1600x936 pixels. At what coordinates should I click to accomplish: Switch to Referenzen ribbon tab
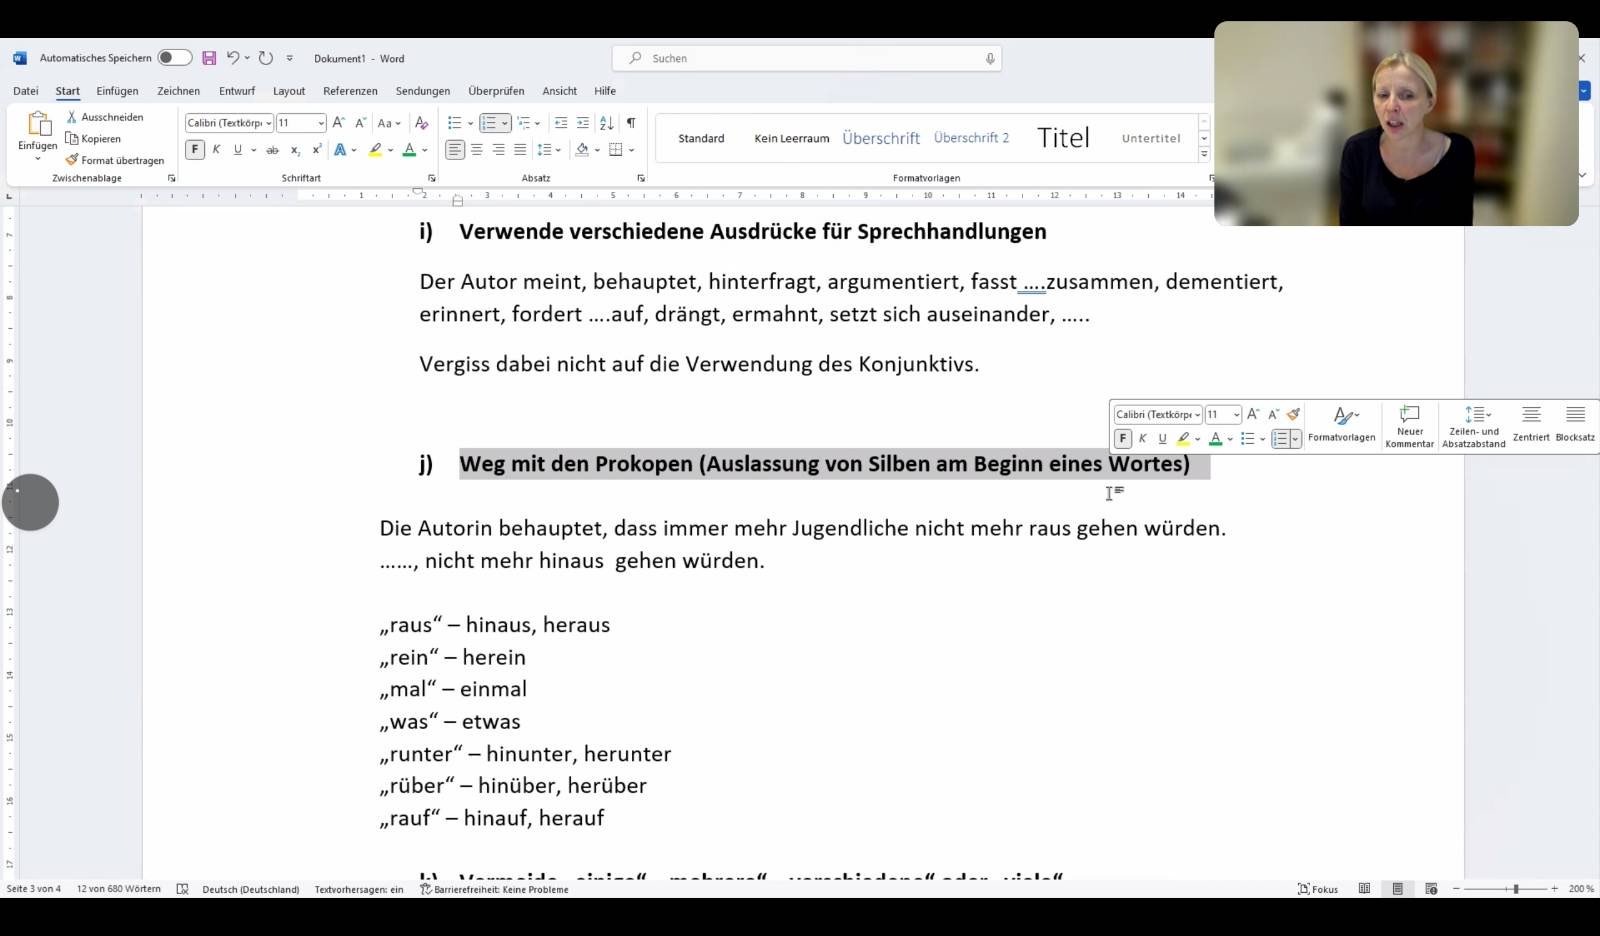[350, 91]
